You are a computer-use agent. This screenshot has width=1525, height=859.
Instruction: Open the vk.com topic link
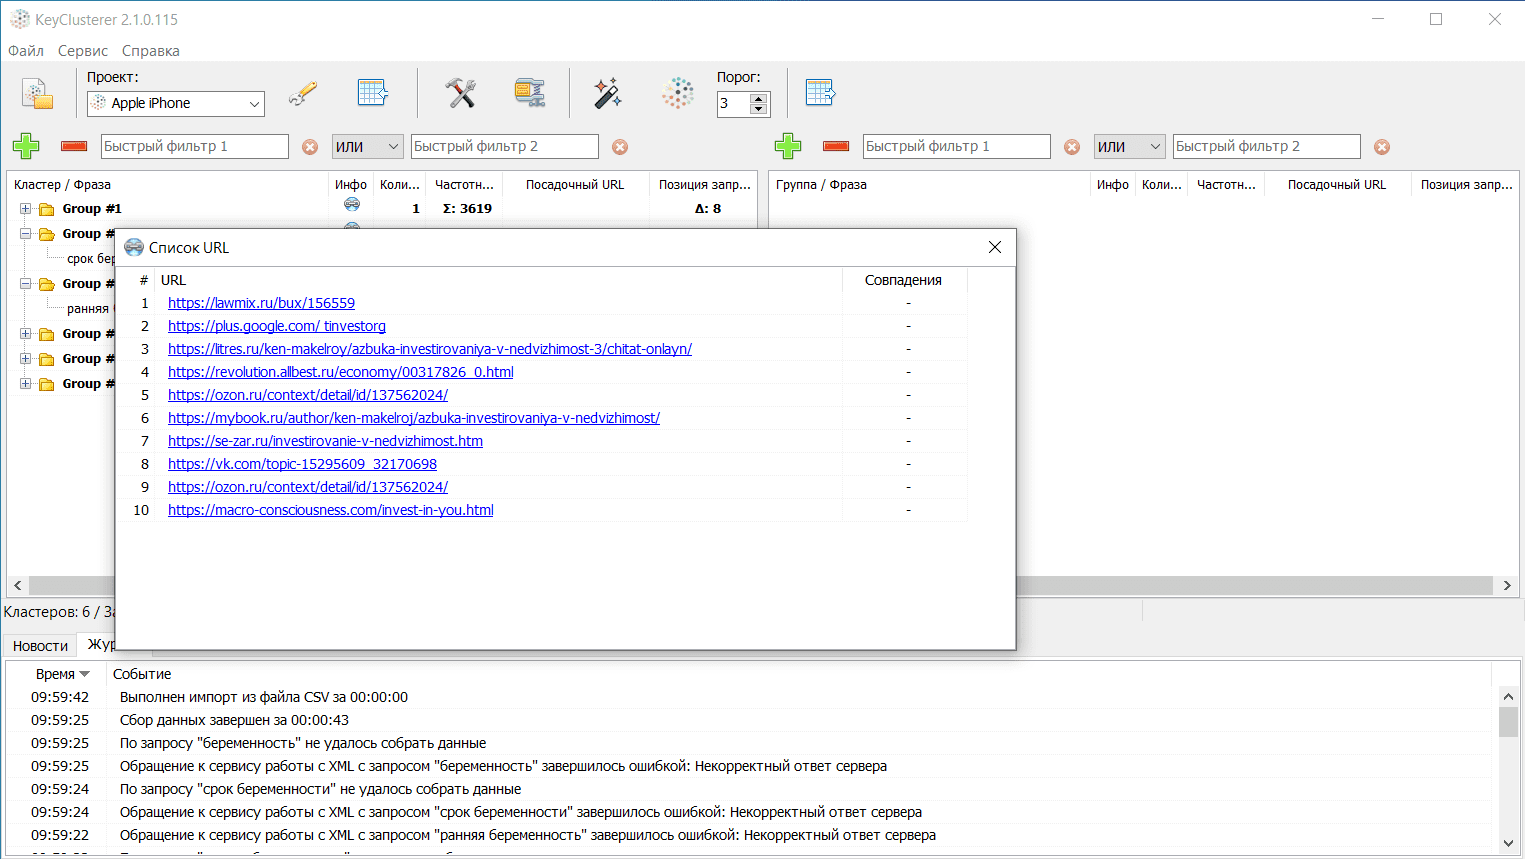click(302, 464)
